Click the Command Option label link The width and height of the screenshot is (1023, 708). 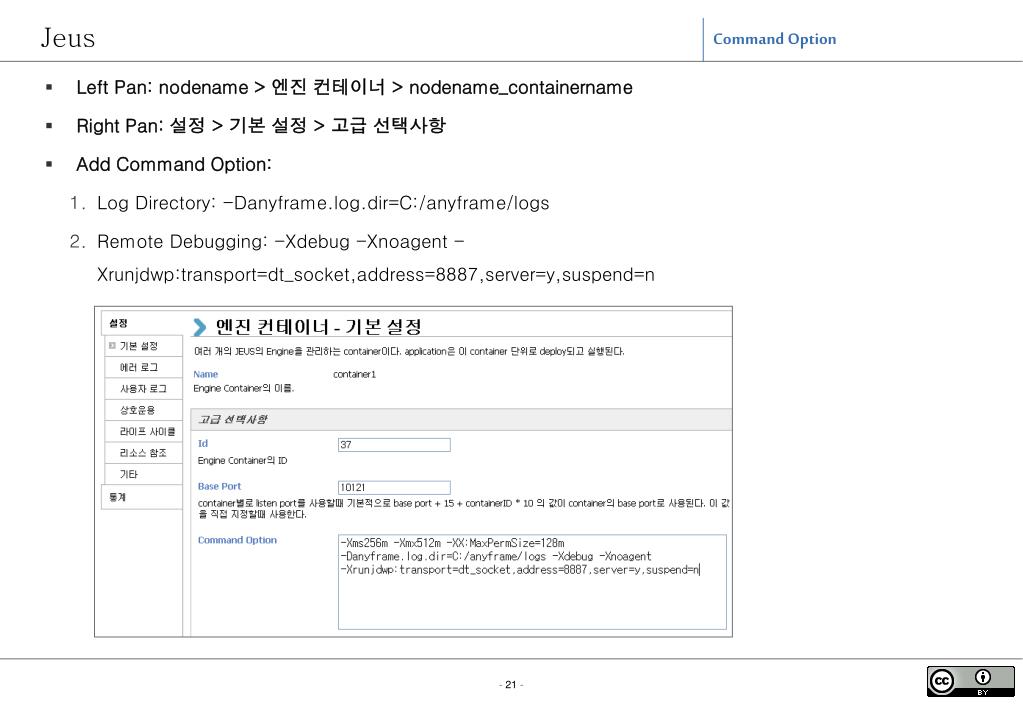(237, 540)
